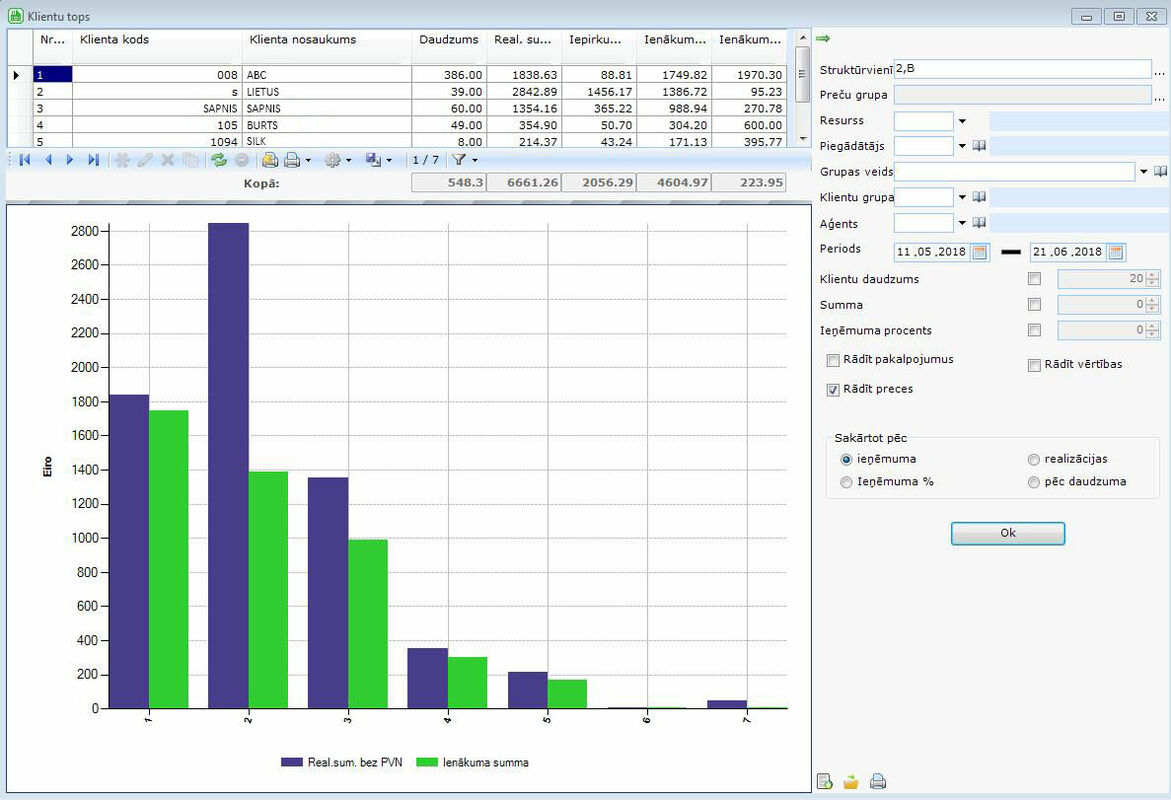Sort by Klienta nosaukums column header

(326, 40)
